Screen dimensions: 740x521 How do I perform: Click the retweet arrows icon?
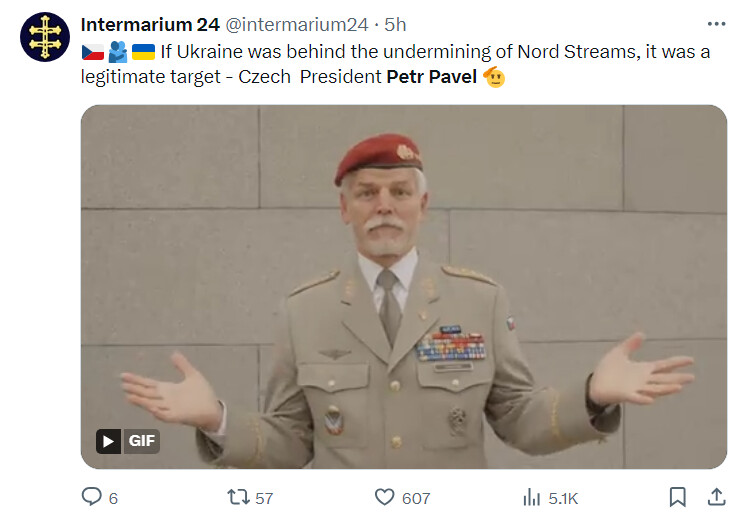238,497
